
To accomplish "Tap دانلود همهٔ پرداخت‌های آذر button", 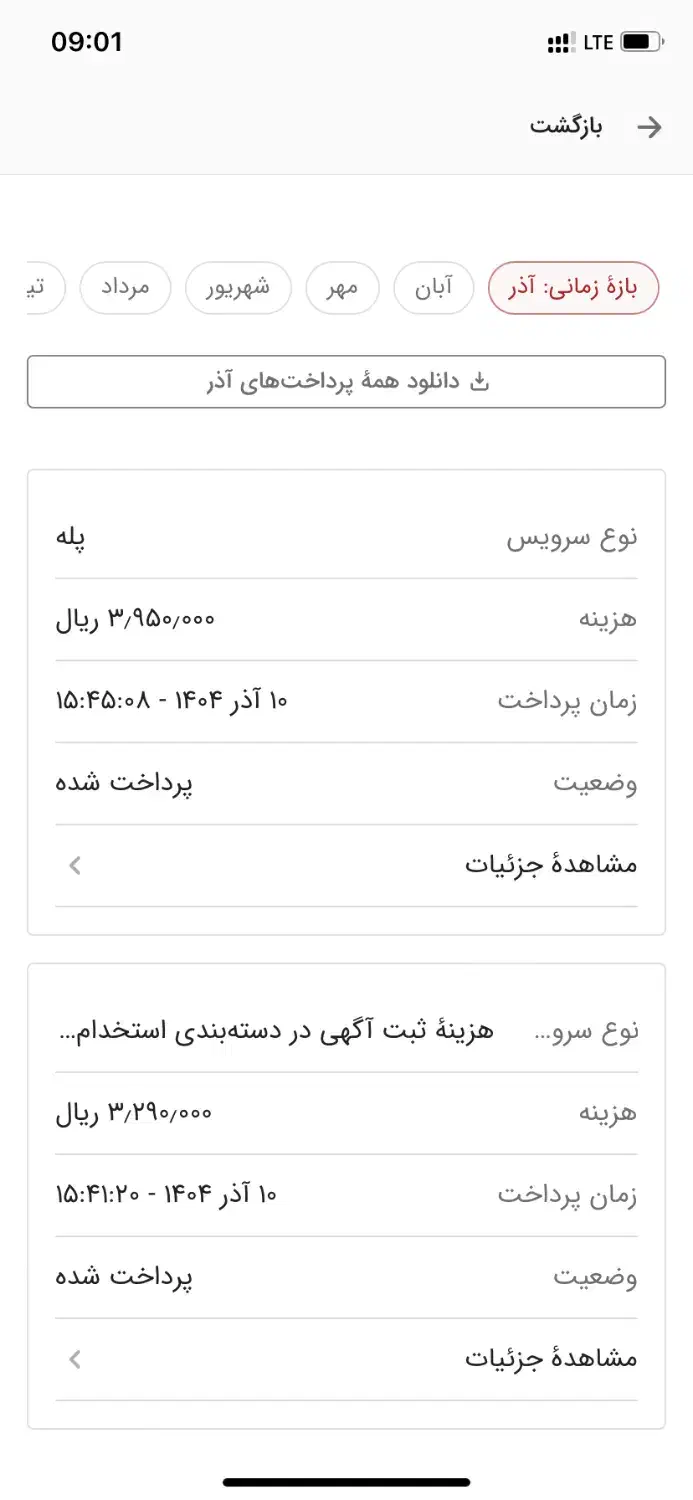I will [x=346, y=381].
